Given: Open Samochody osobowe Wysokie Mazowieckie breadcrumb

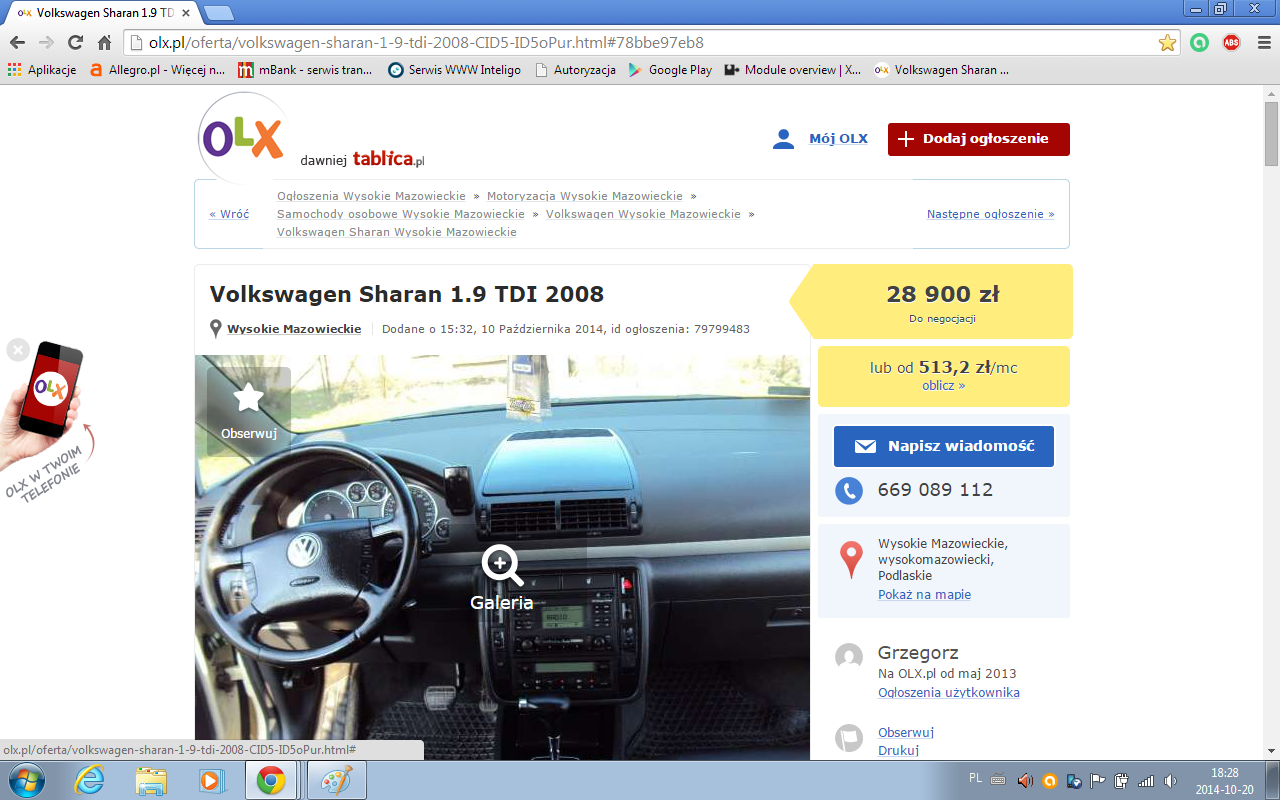Looking at the screenshot, I should coord(401,214).
